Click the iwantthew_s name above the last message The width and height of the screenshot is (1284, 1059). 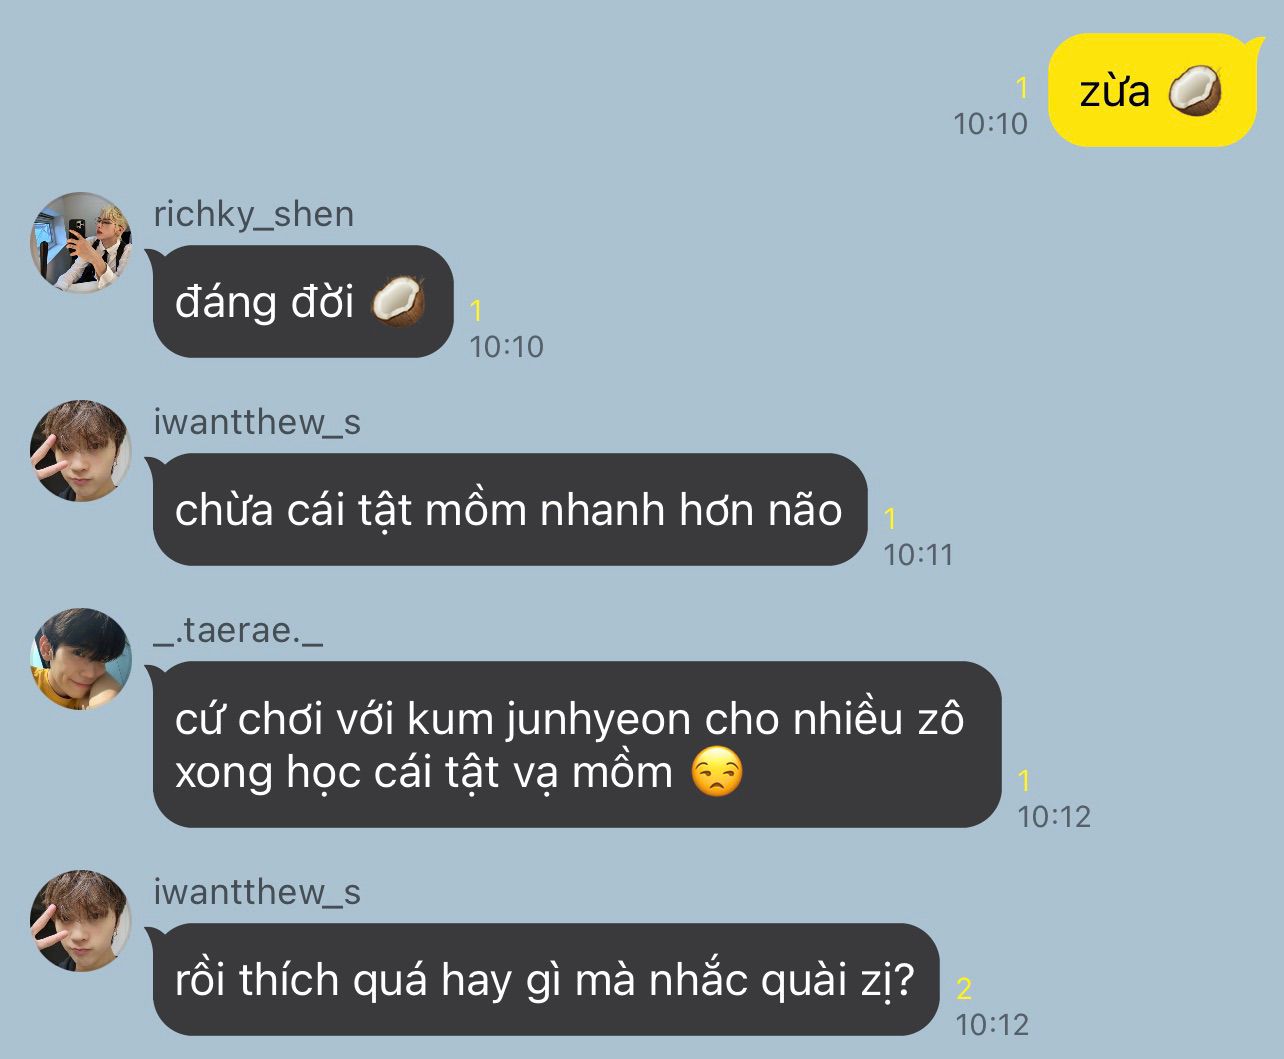click(x=257, y=892)
